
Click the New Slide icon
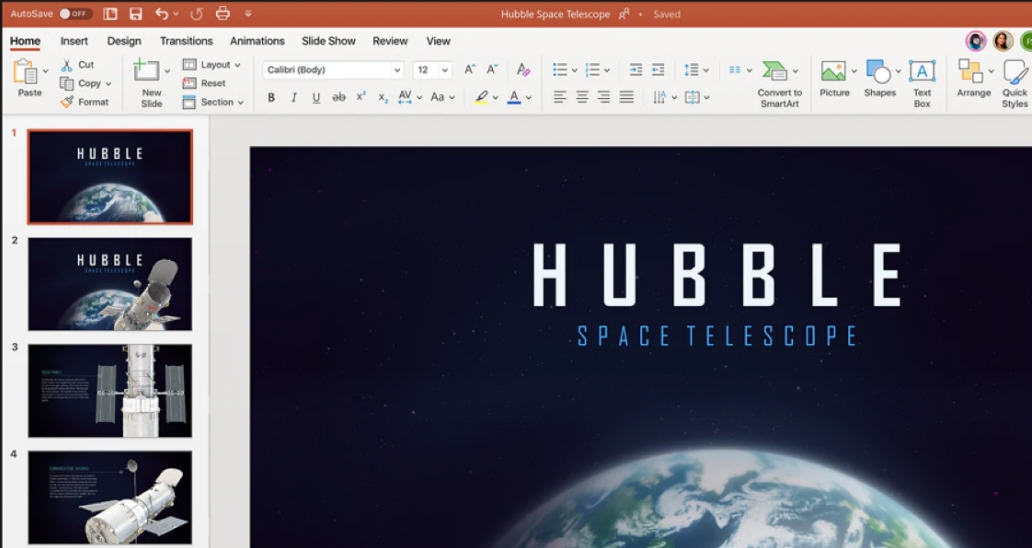click(x=147, y=70)
